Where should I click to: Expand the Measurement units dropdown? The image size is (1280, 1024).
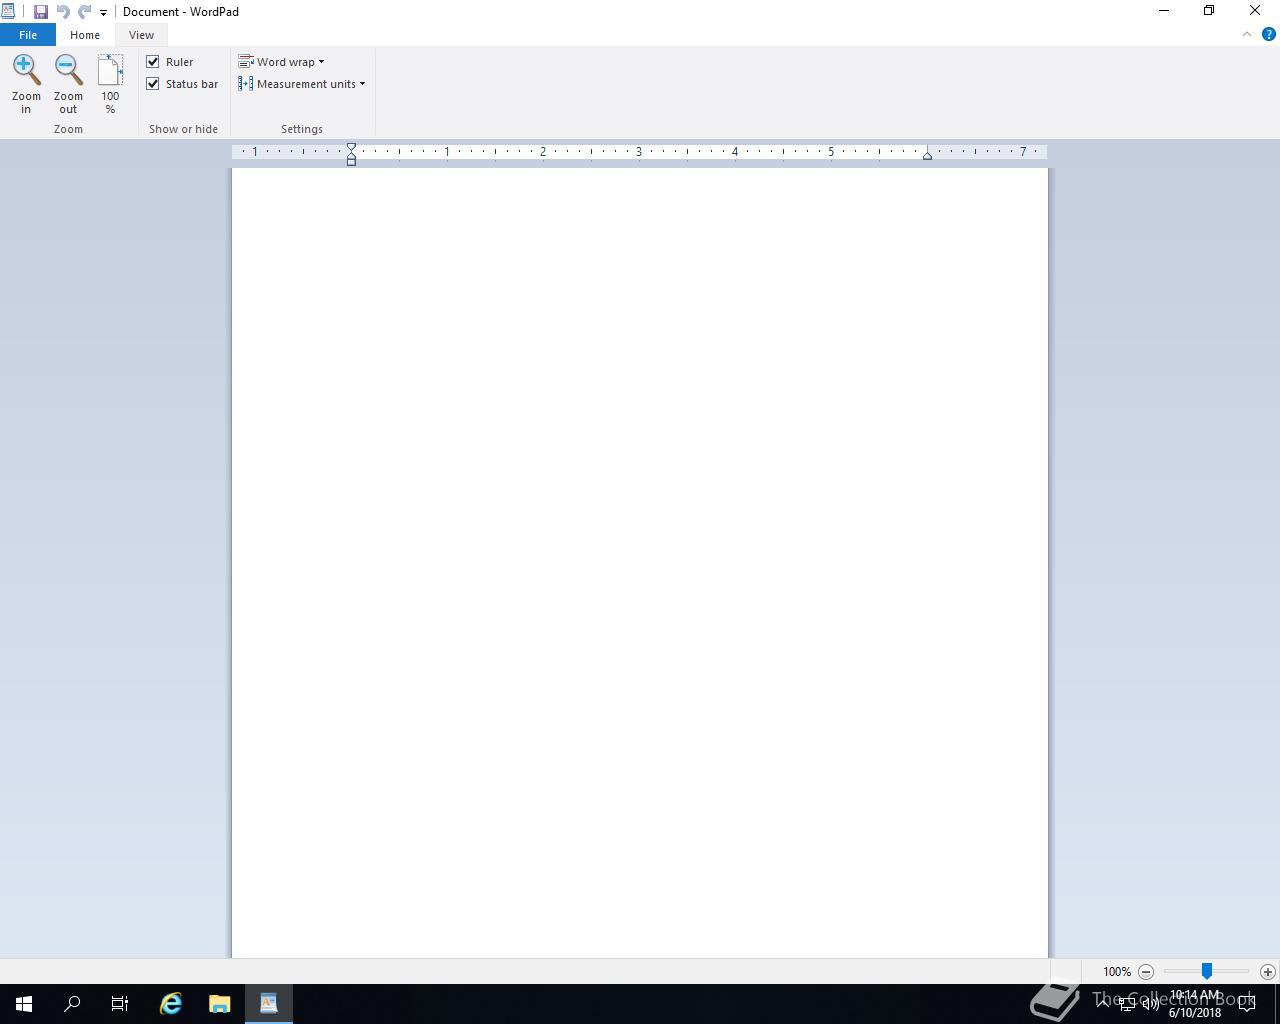301,84
